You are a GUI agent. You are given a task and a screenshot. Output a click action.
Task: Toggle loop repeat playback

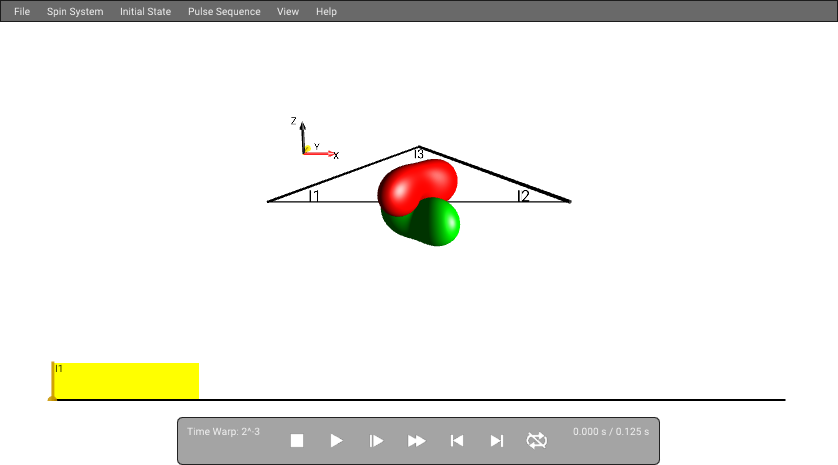coord(537,441)
